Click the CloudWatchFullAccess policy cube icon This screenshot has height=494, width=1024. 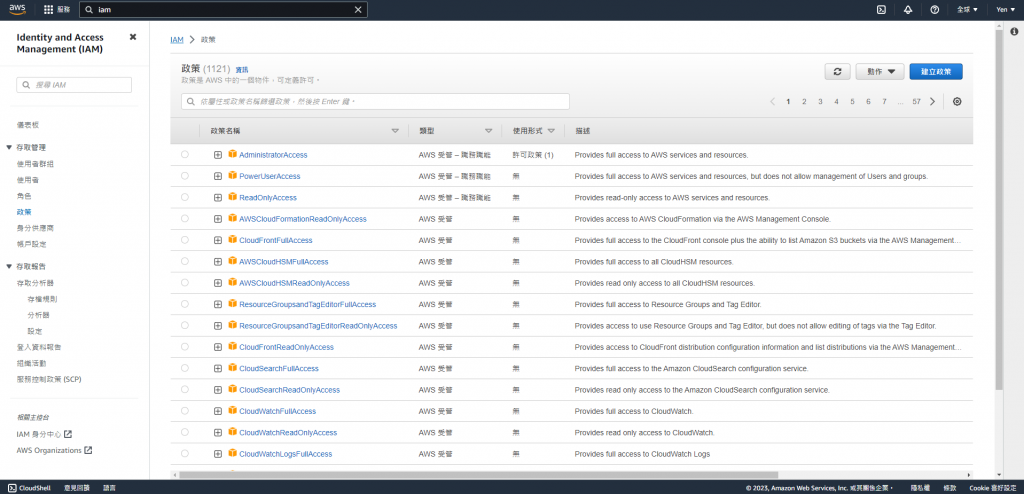point(232,410)
